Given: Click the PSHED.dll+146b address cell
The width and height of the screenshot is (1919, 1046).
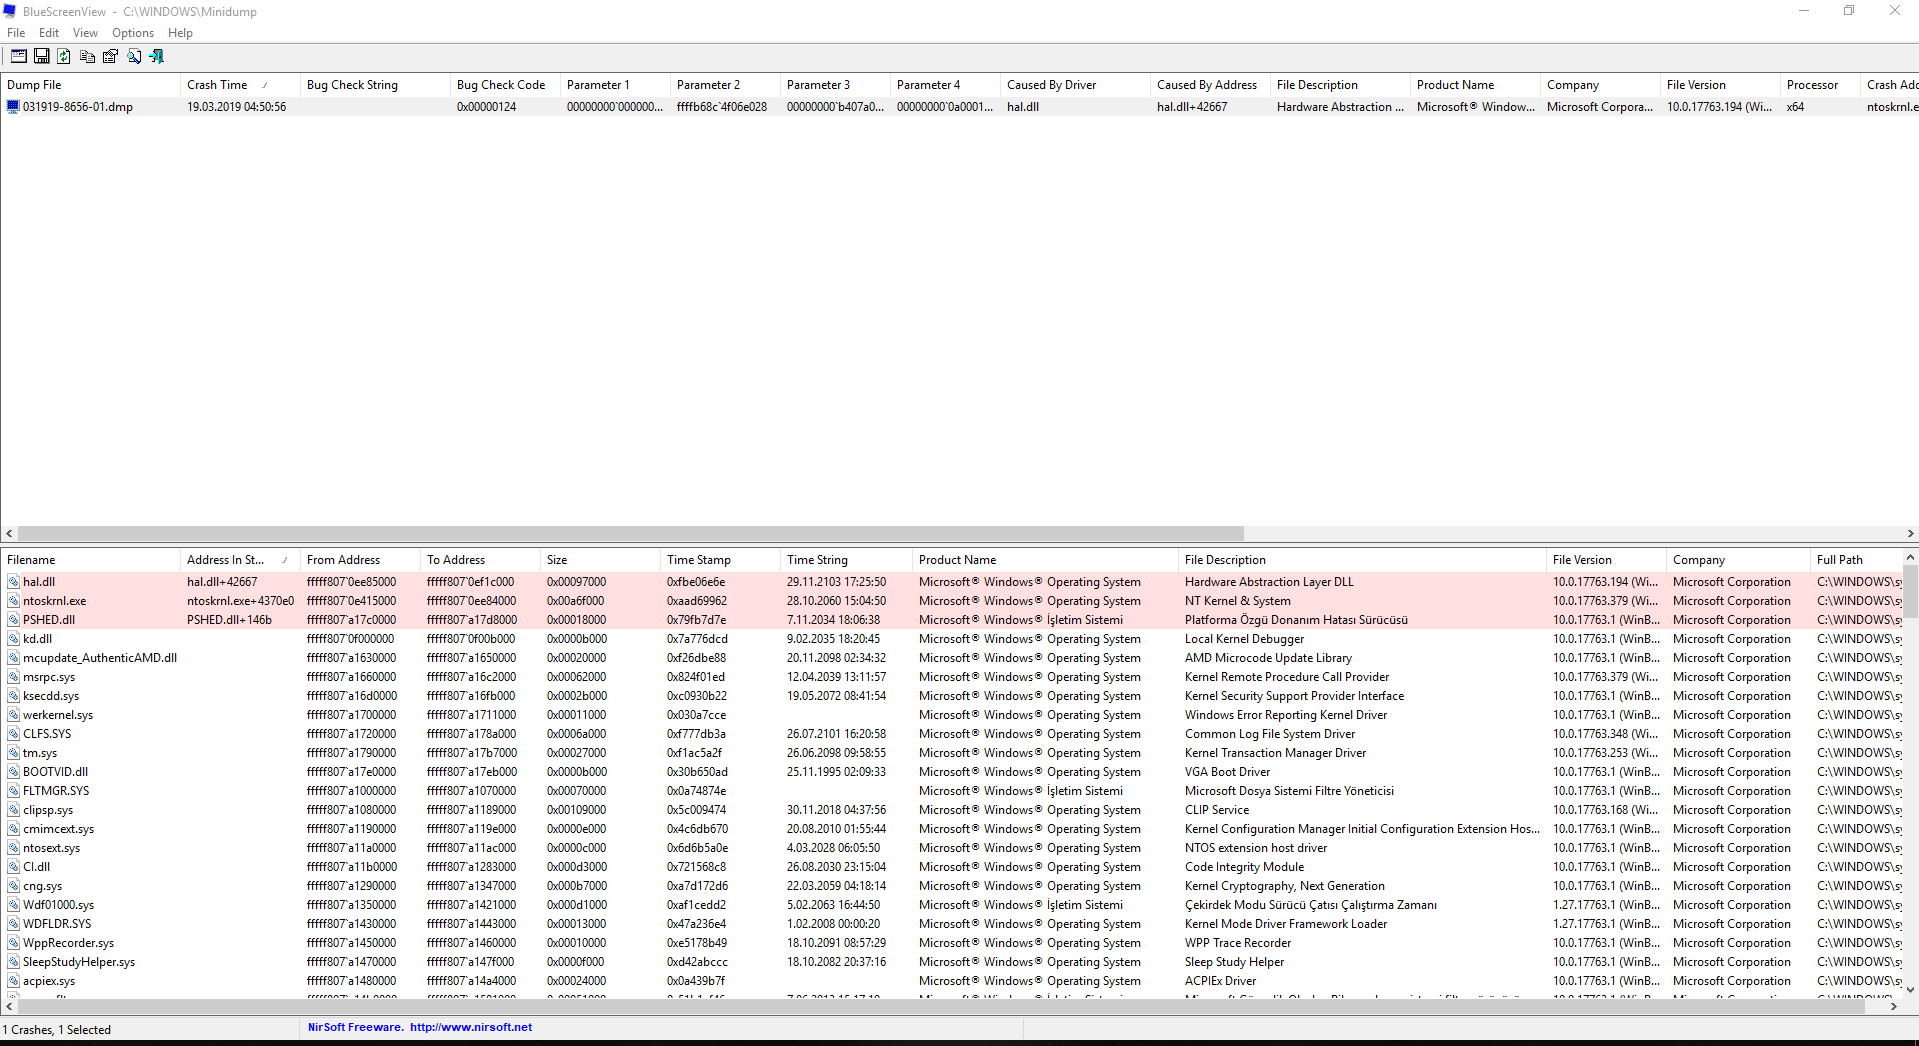Looking at the screenshot, I should coord(229,620).
